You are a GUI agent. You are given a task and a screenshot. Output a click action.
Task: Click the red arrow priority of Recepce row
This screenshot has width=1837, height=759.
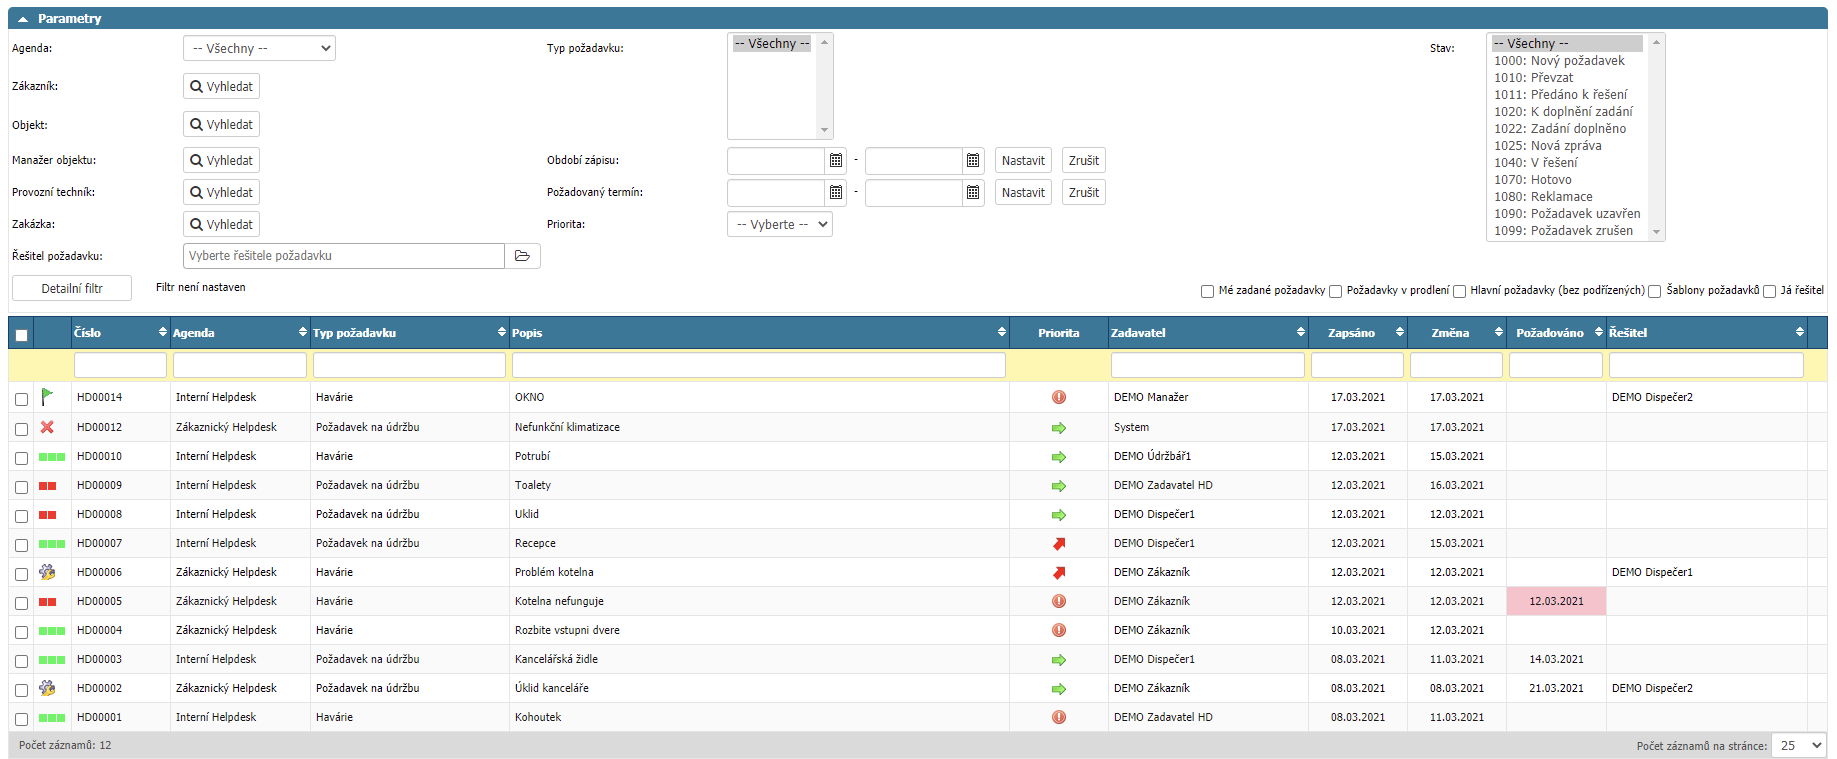pos(1059,543)
